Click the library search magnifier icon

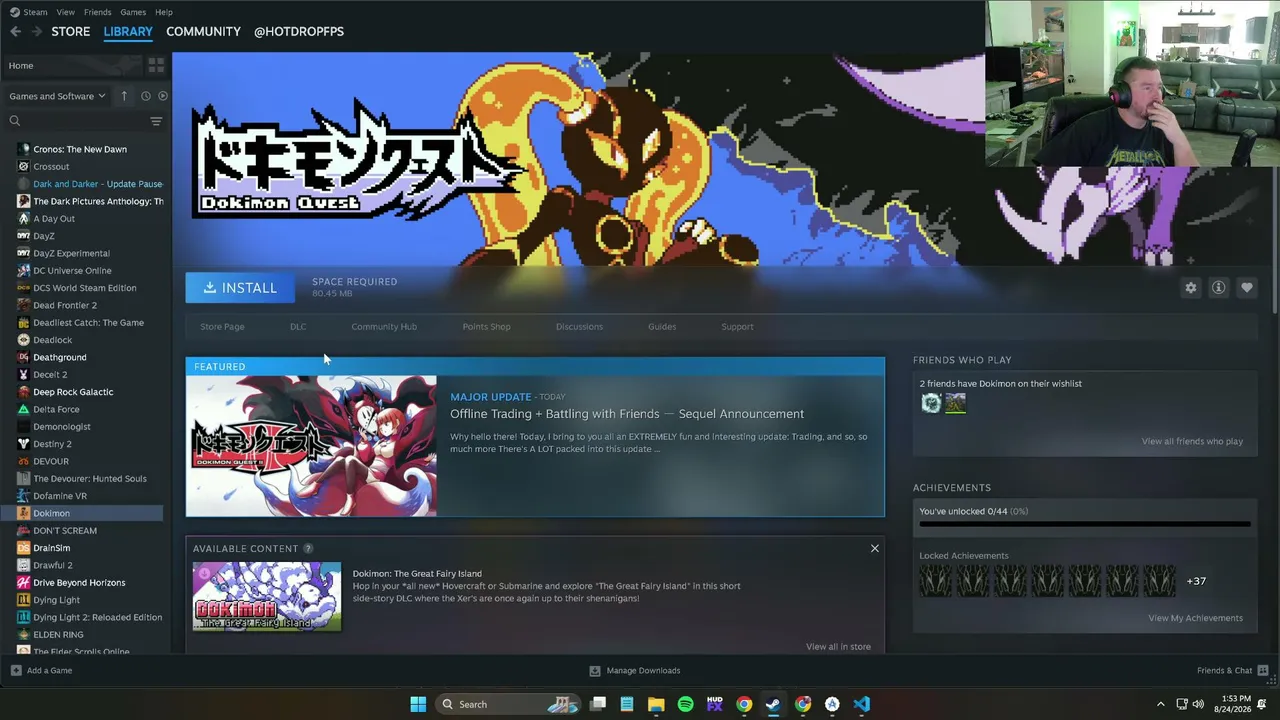tap(15, 121)
